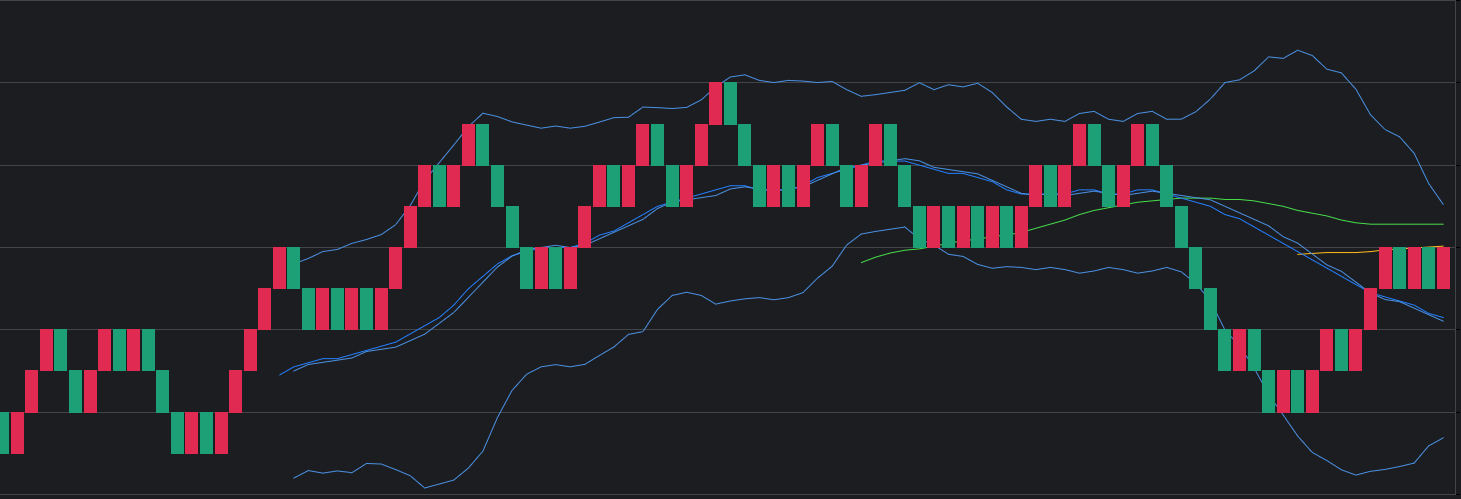The image size is (1461, 499).
Task: Click the right end of the lower band
Action: pyautogui.click(x=1443, y=437)
